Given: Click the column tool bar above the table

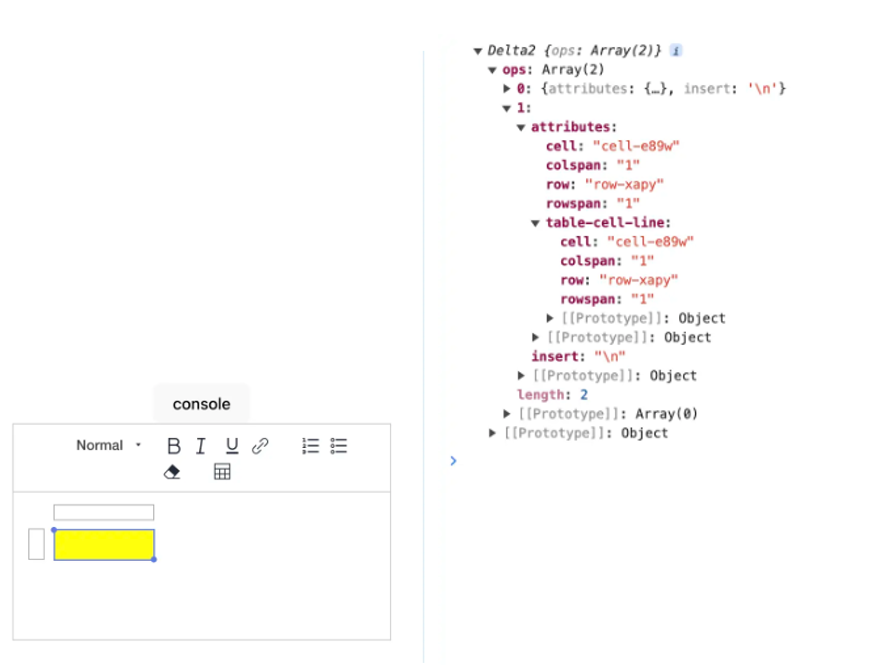Looking at the screenshot, I should point(104,512).
